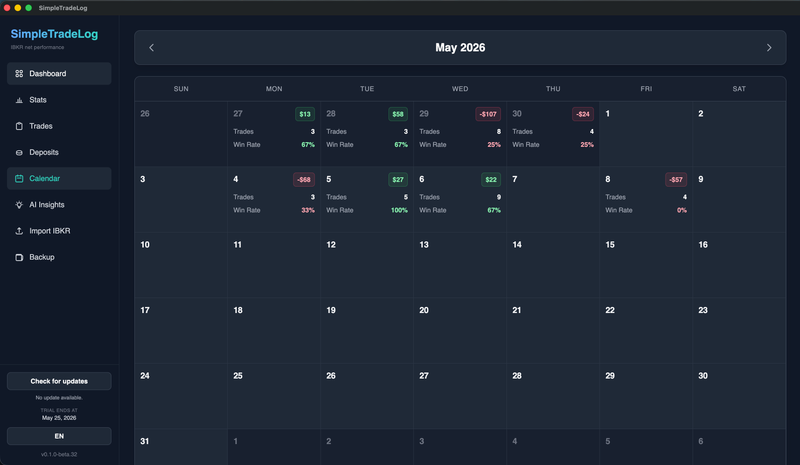Click the green maximize window button
The width and height of the screenshot is (800, 465).
(x=29, y=8)
